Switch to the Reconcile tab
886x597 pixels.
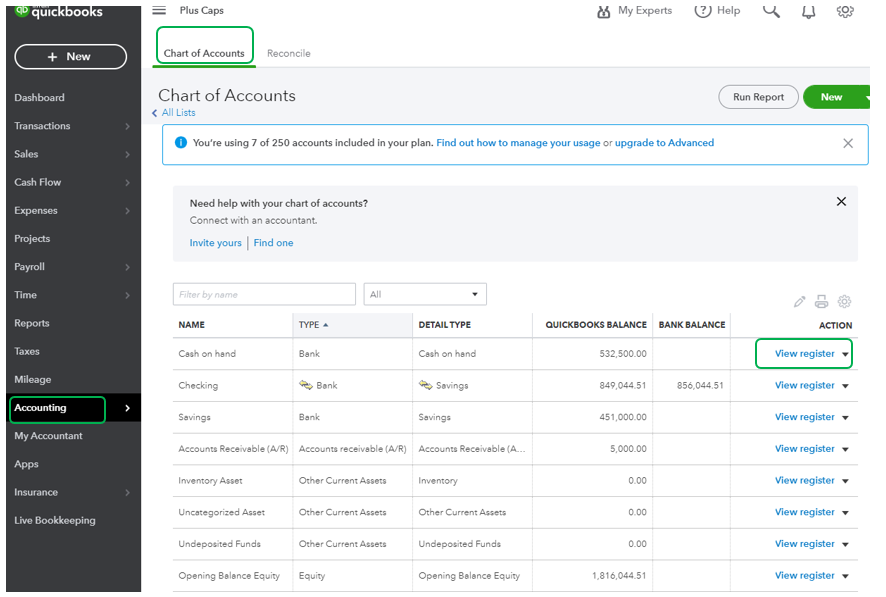click(x=289, y=53)
